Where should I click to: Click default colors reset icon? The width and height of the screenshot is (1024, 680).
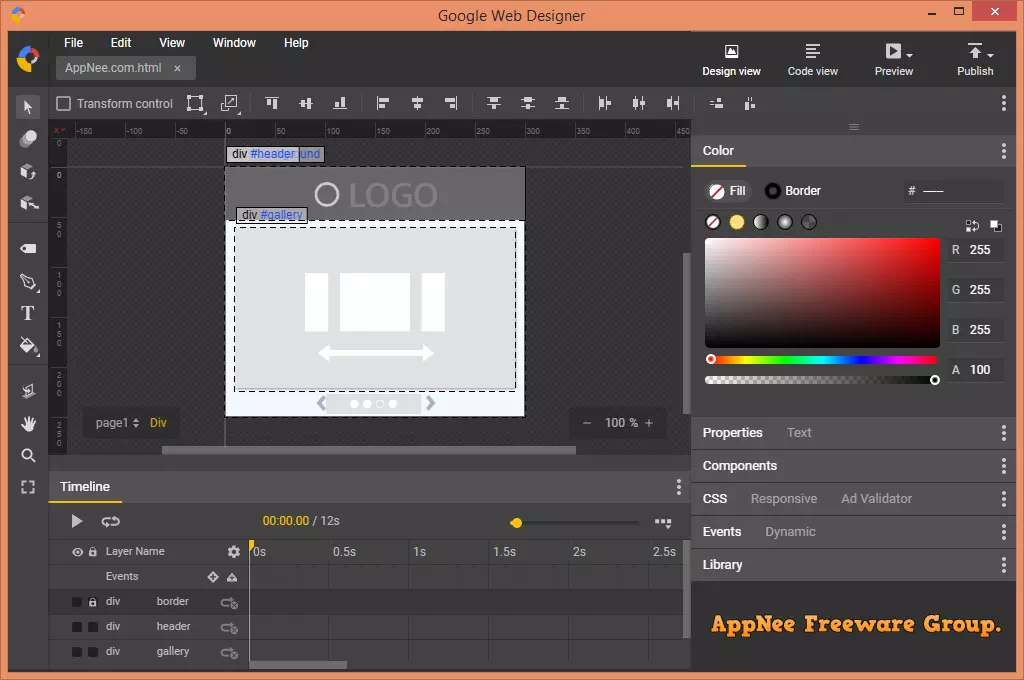click(996, 226)
